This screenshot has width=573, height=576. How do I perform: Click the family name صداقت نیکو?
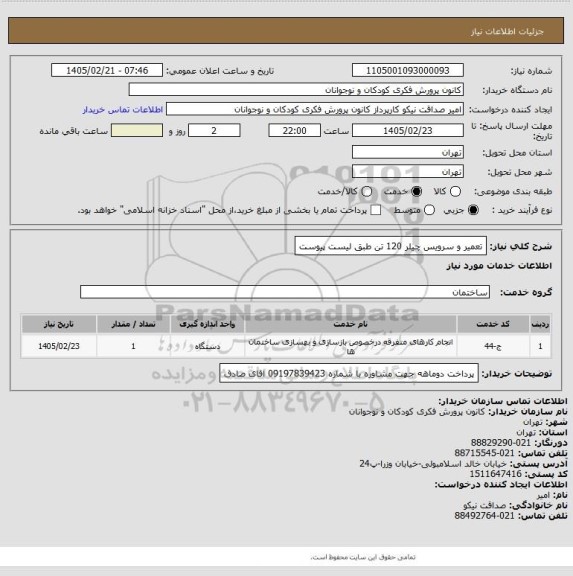pos(484,505)
